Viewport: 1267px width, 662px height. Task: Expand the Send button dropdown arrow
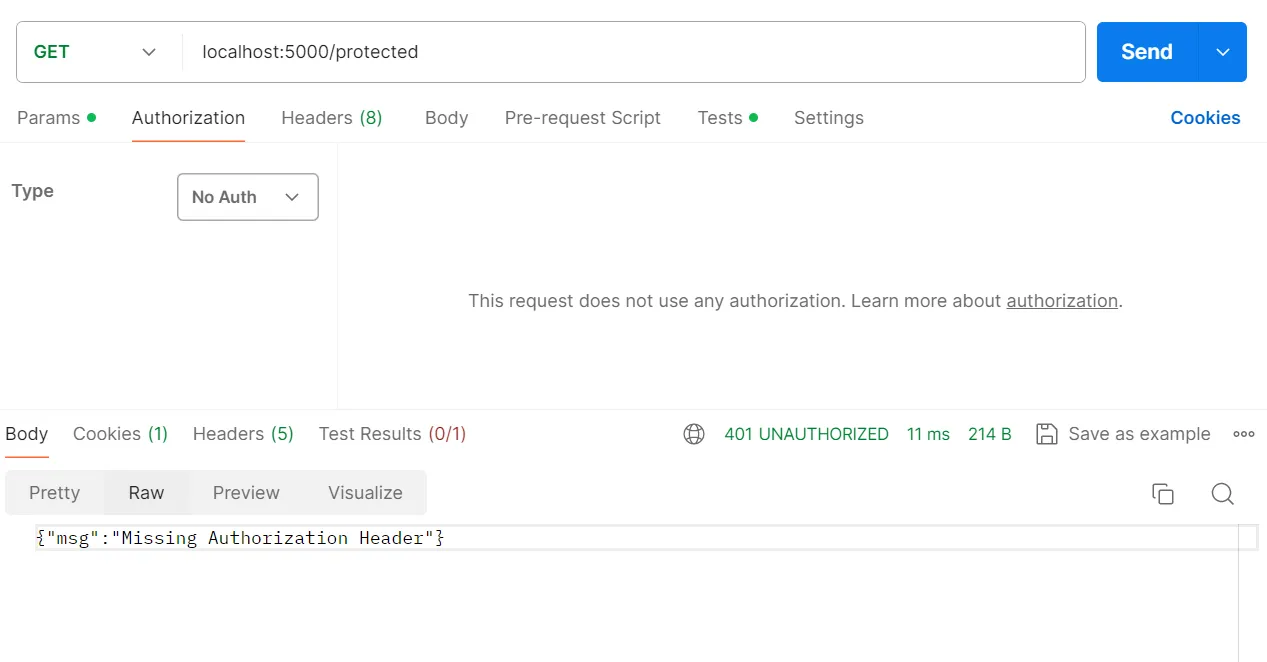(x=1222, y=51)
